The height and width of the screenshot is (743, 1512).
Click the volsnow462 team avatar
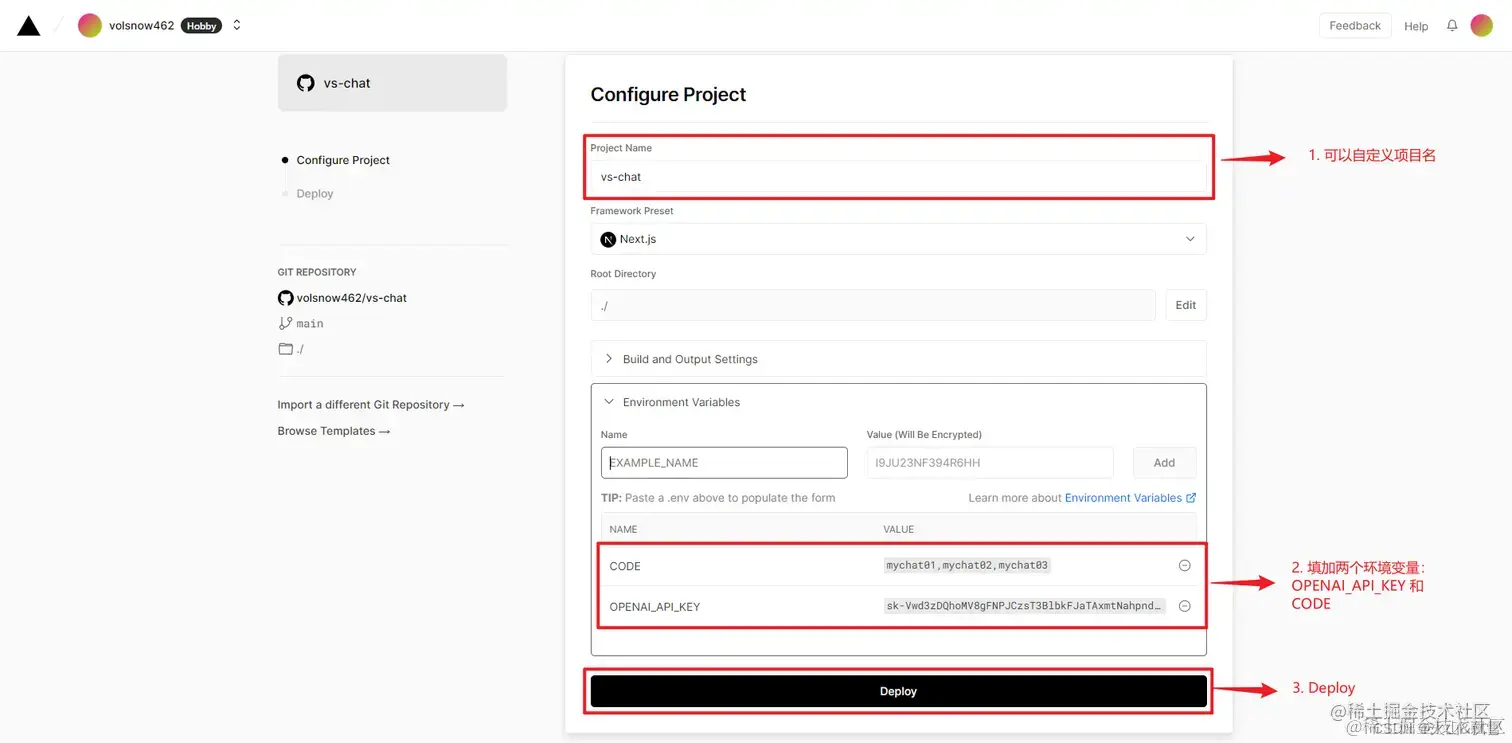point(90,26)
